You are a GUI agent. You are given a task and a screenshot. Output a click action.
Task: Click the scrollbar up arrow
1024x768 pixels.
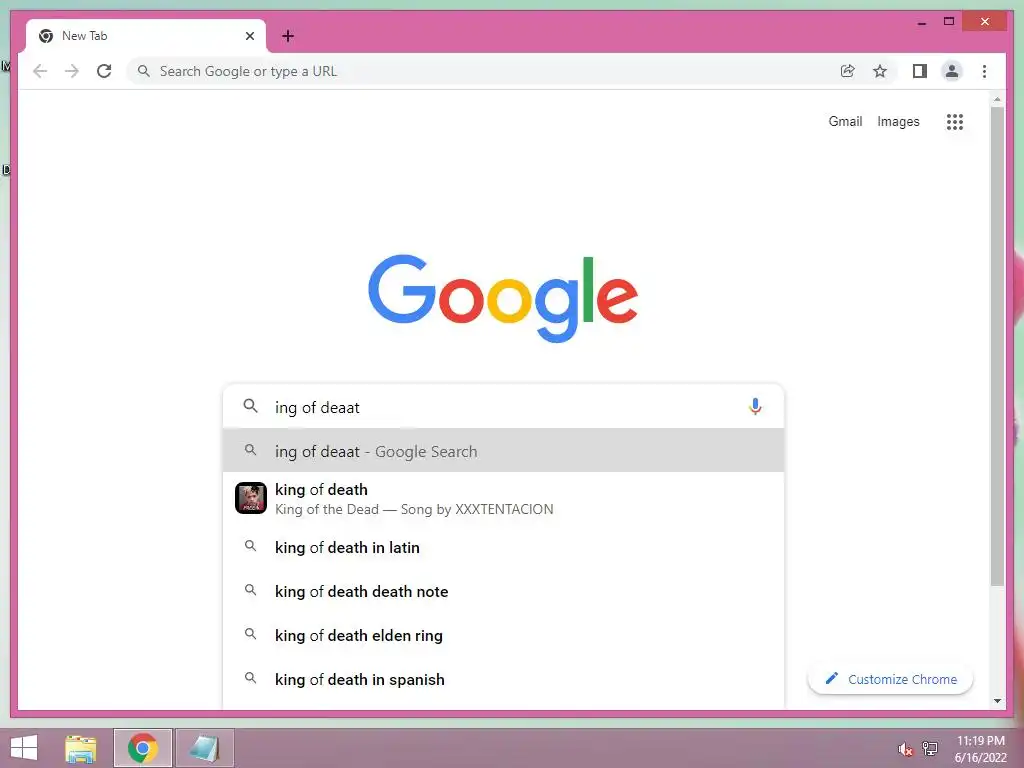997,99
